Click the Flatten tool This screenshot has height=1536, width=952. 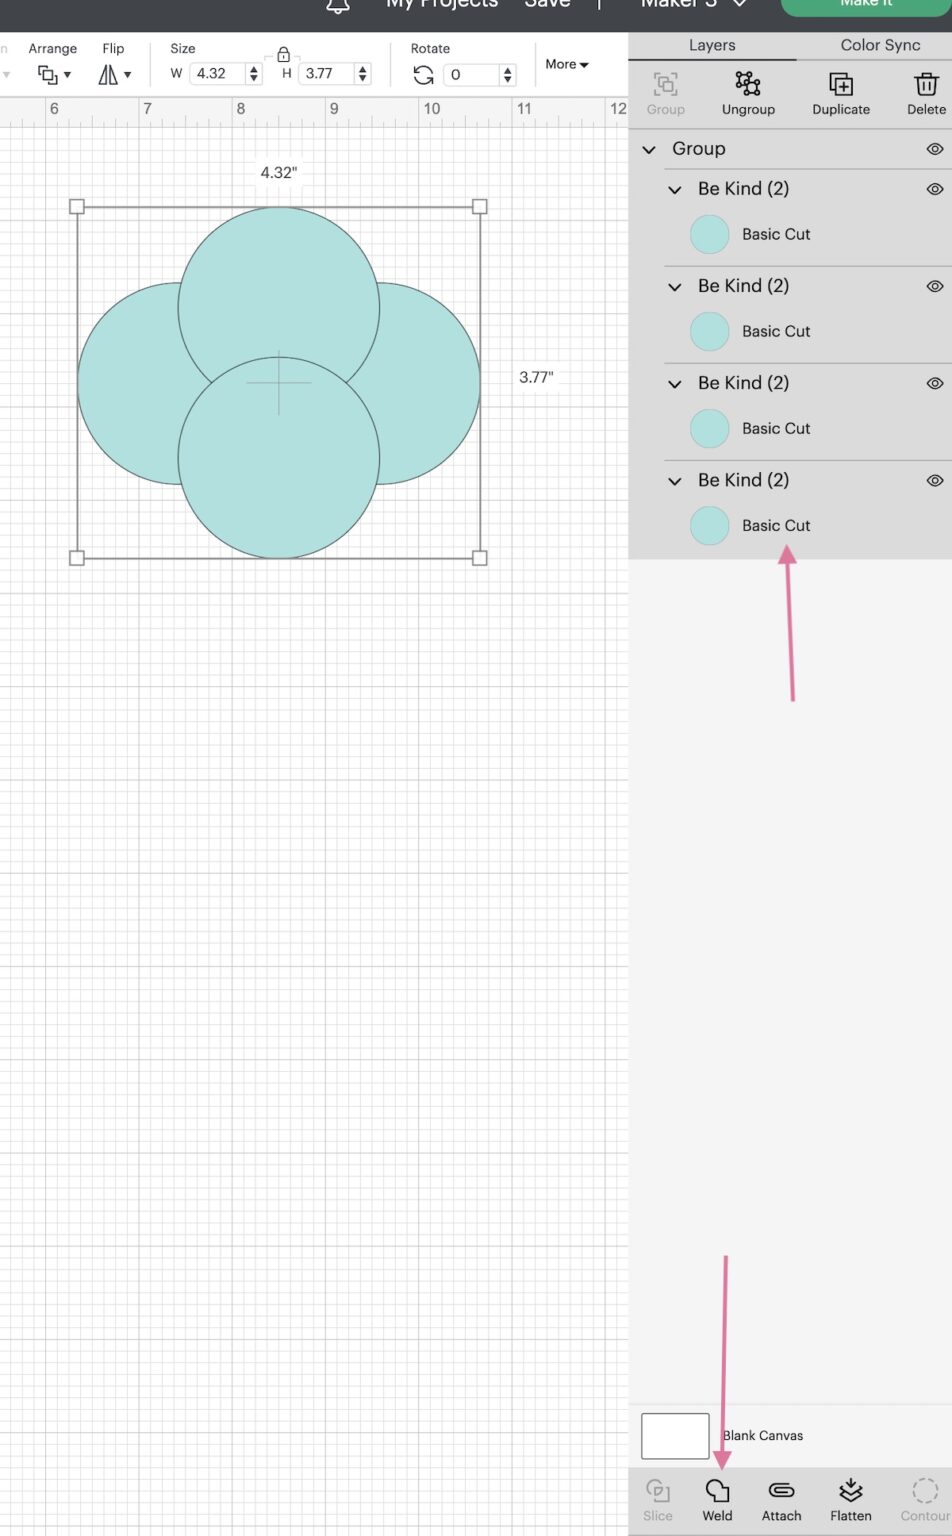point(850,1498)
